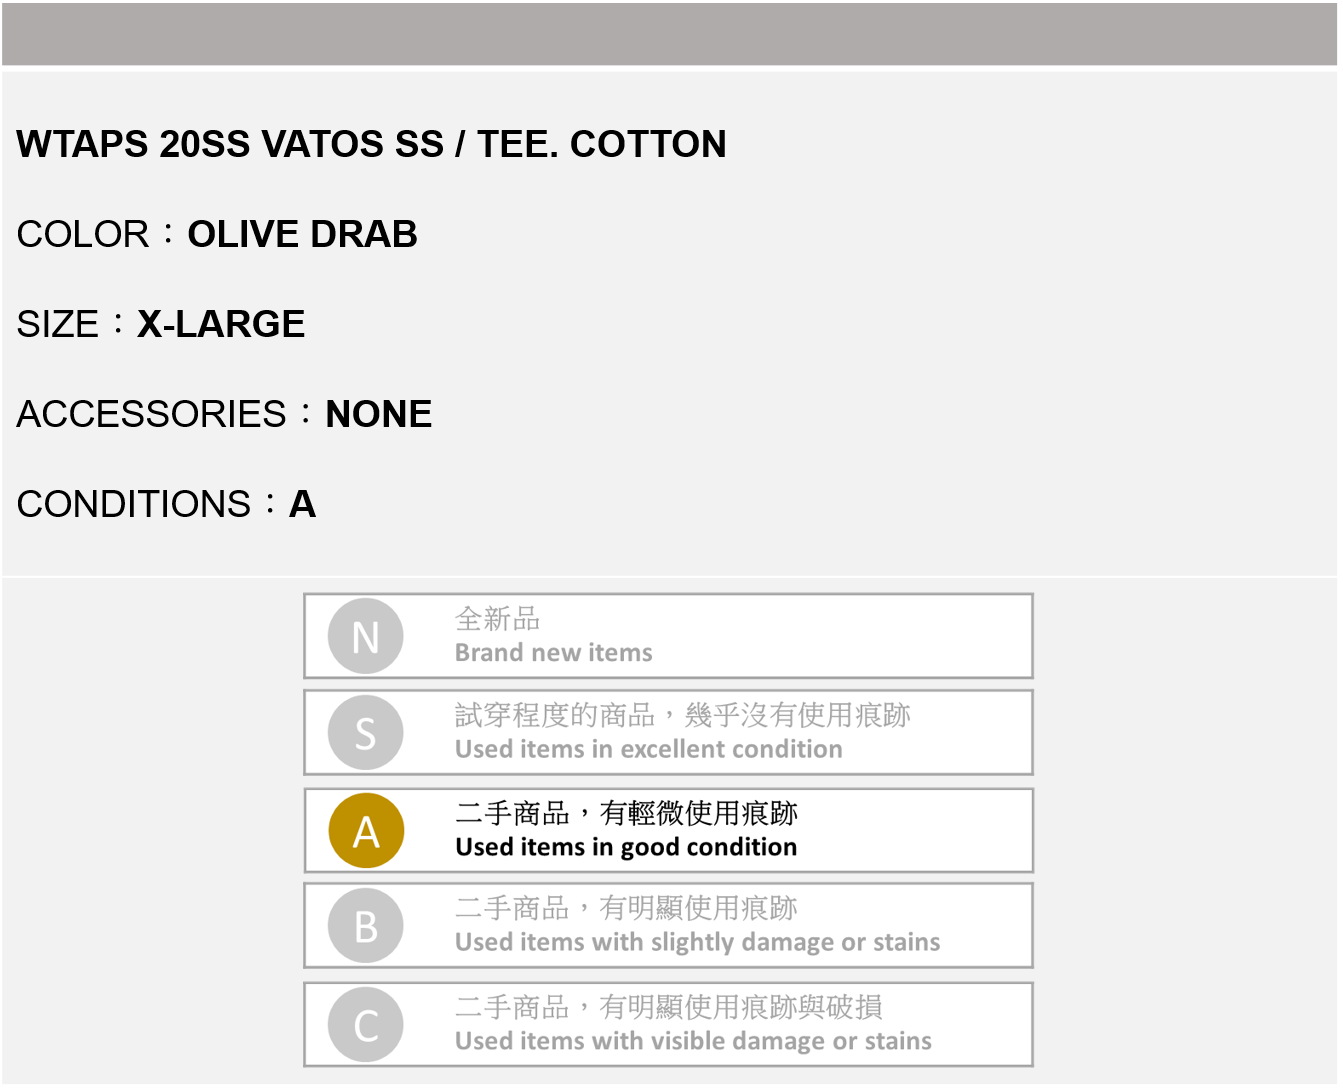Click the gray C condition circle icon
This screenshot has width=1343, height=1088.
pos(366,1025)
